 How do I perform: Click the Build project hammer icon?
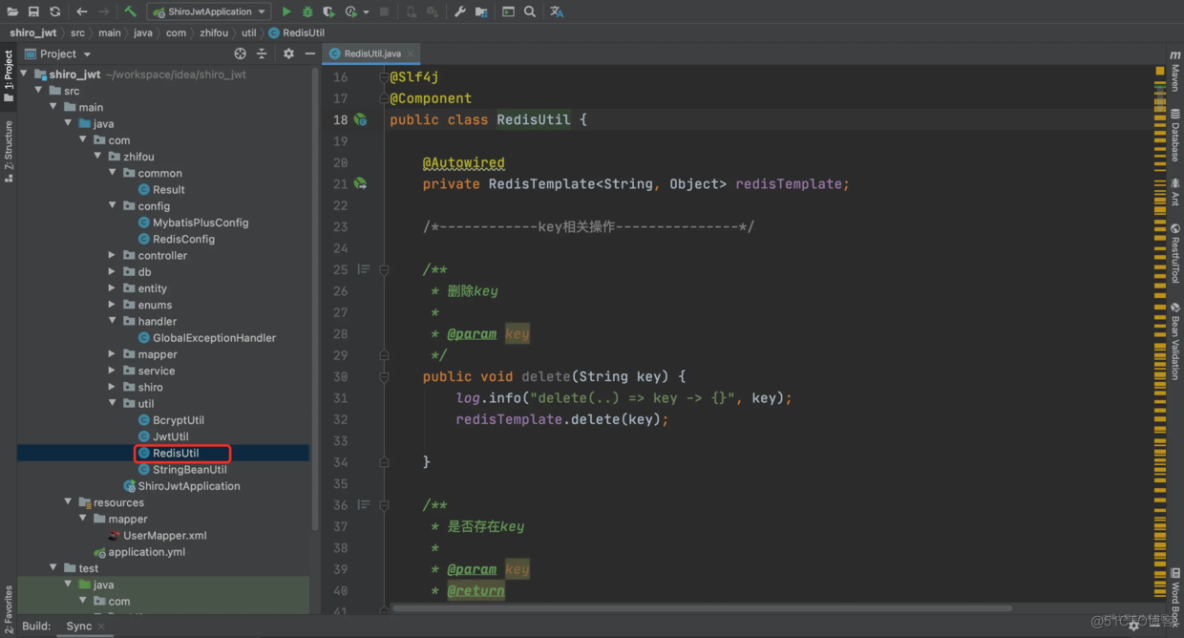tap(131, 12)
